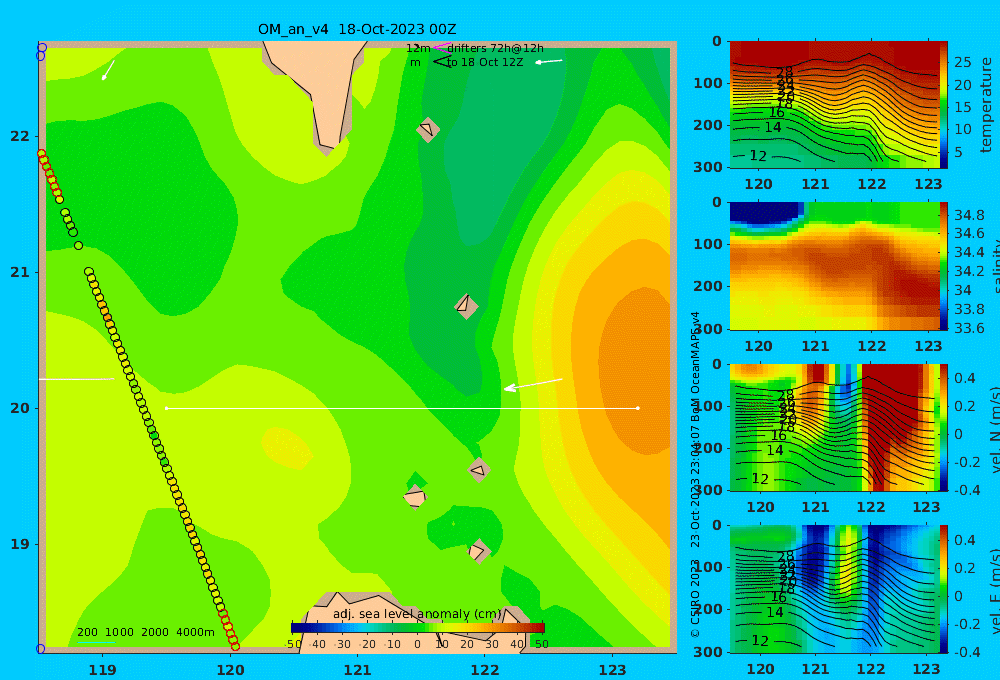1000x680 pixels.
Task: Click the 5 tick on temperature colorbar
Action: click(x=959, y=152)
